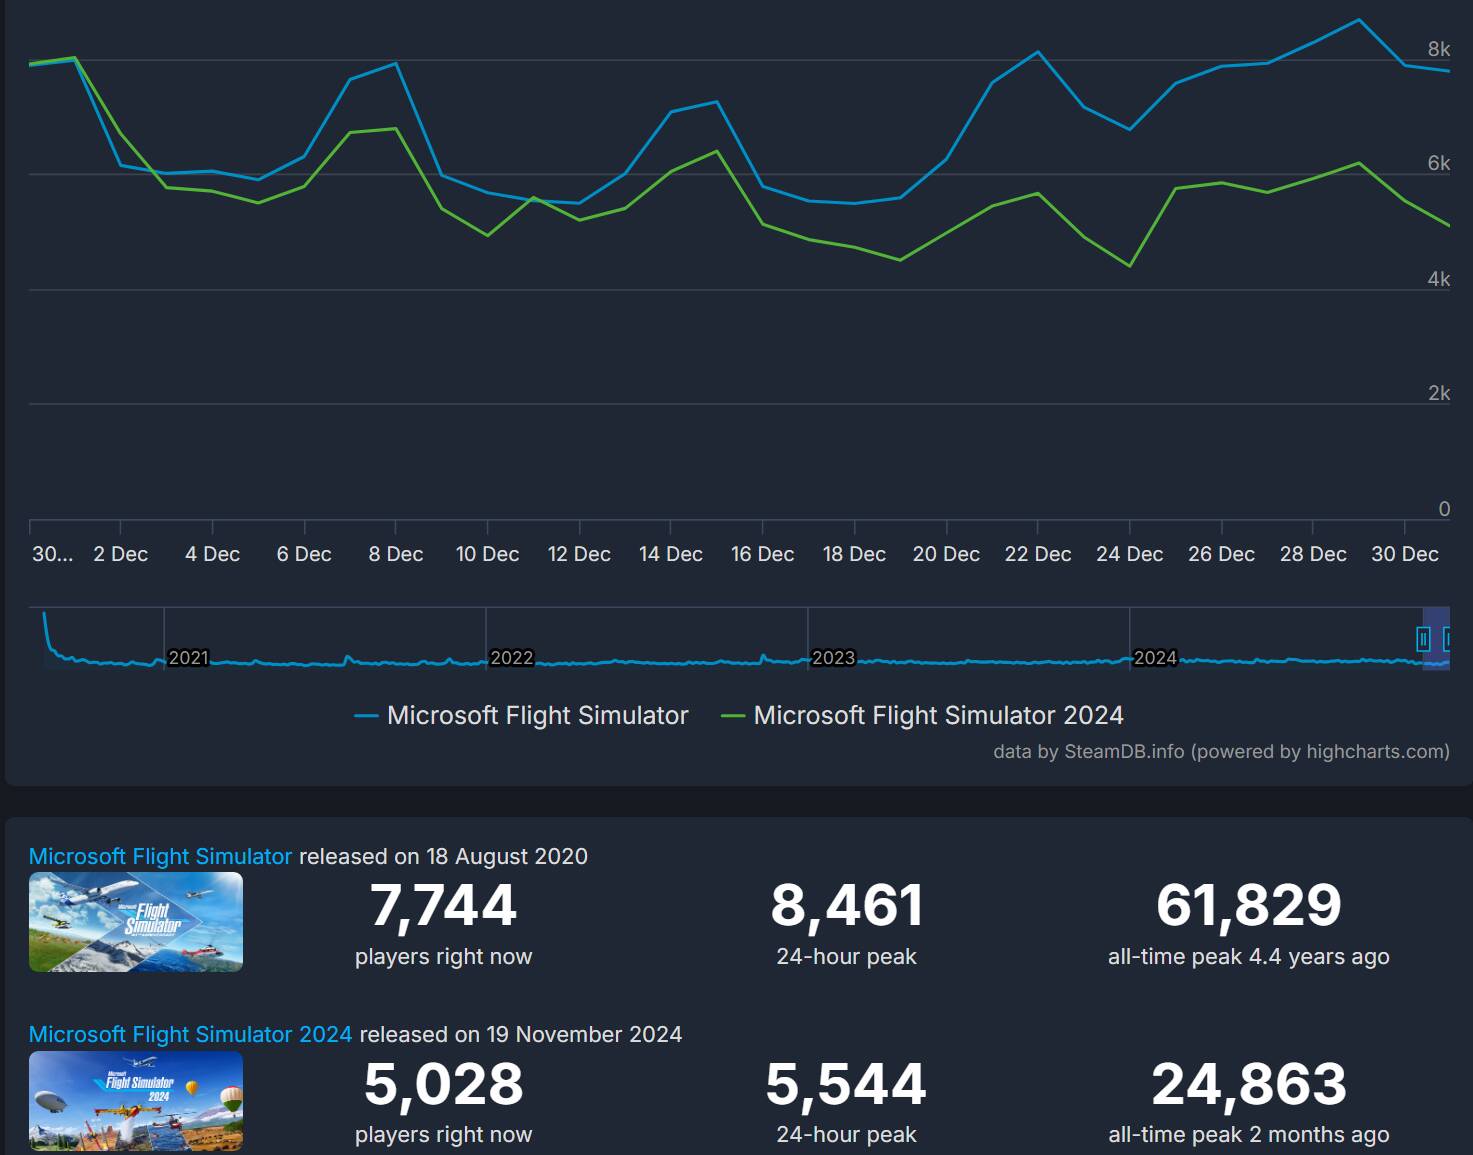The width and height of the screenshot is (1473, 1155).
Task: Toggle Microsoft Flight Simulator 2024 legend series
Action: (x=922, y=715)
